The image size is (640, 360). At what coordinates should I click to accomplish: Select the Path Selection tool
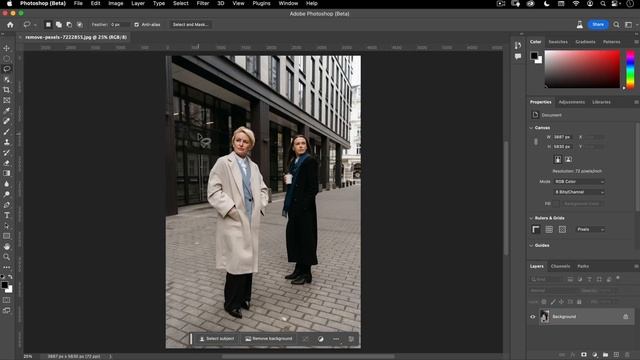point(7,225)
